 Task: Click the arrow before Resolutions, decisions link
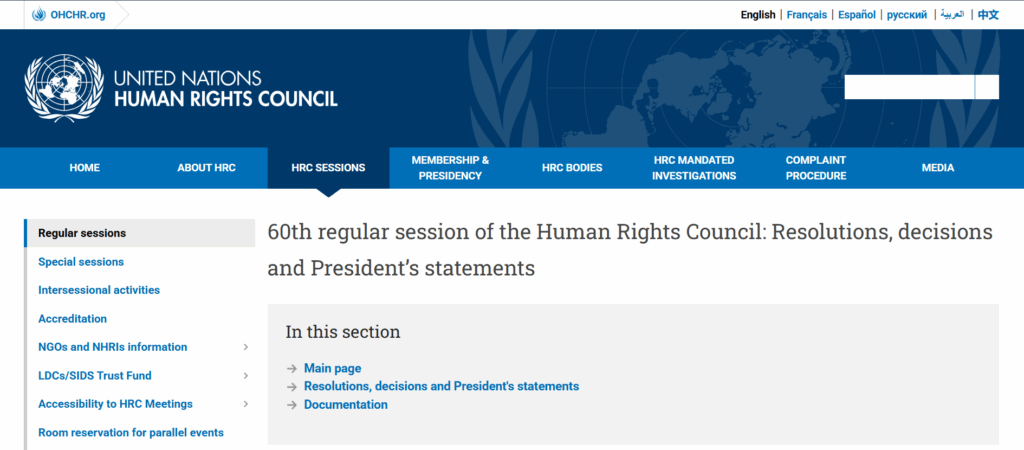point(292,387)
